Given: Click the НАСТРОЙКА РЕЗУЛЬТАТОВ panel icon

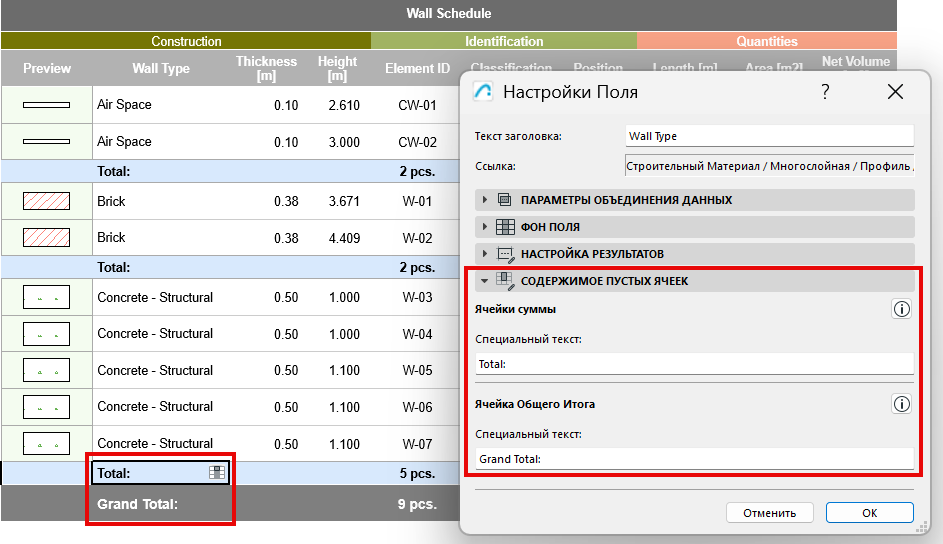Looking at the screenshot, I should (505, 254).
